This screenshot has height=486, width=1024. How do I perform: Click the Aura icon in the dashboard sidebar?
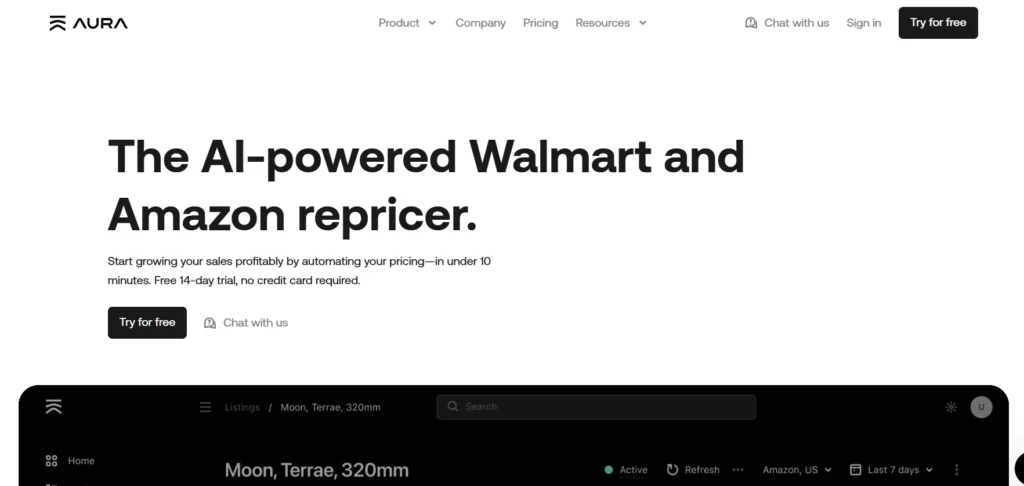pyautogui.click(x=54, y=406)
